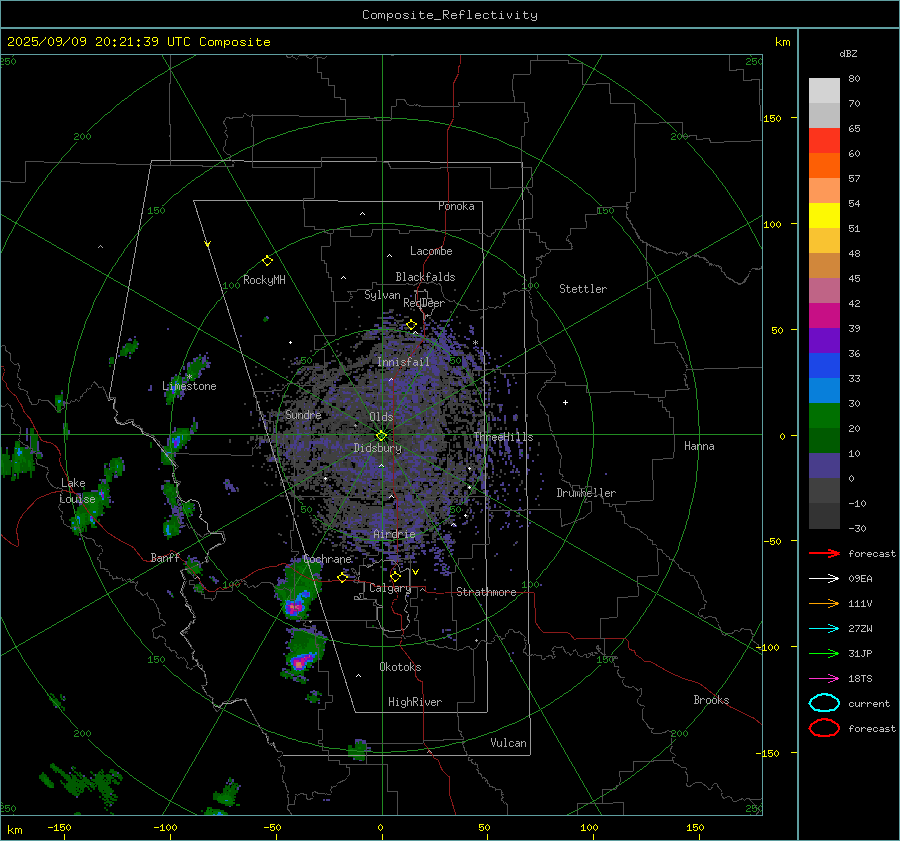Viewport: 900px width, 841px height.
Task: Click the yellow km unit label at top right
Action: pos(782,42)
